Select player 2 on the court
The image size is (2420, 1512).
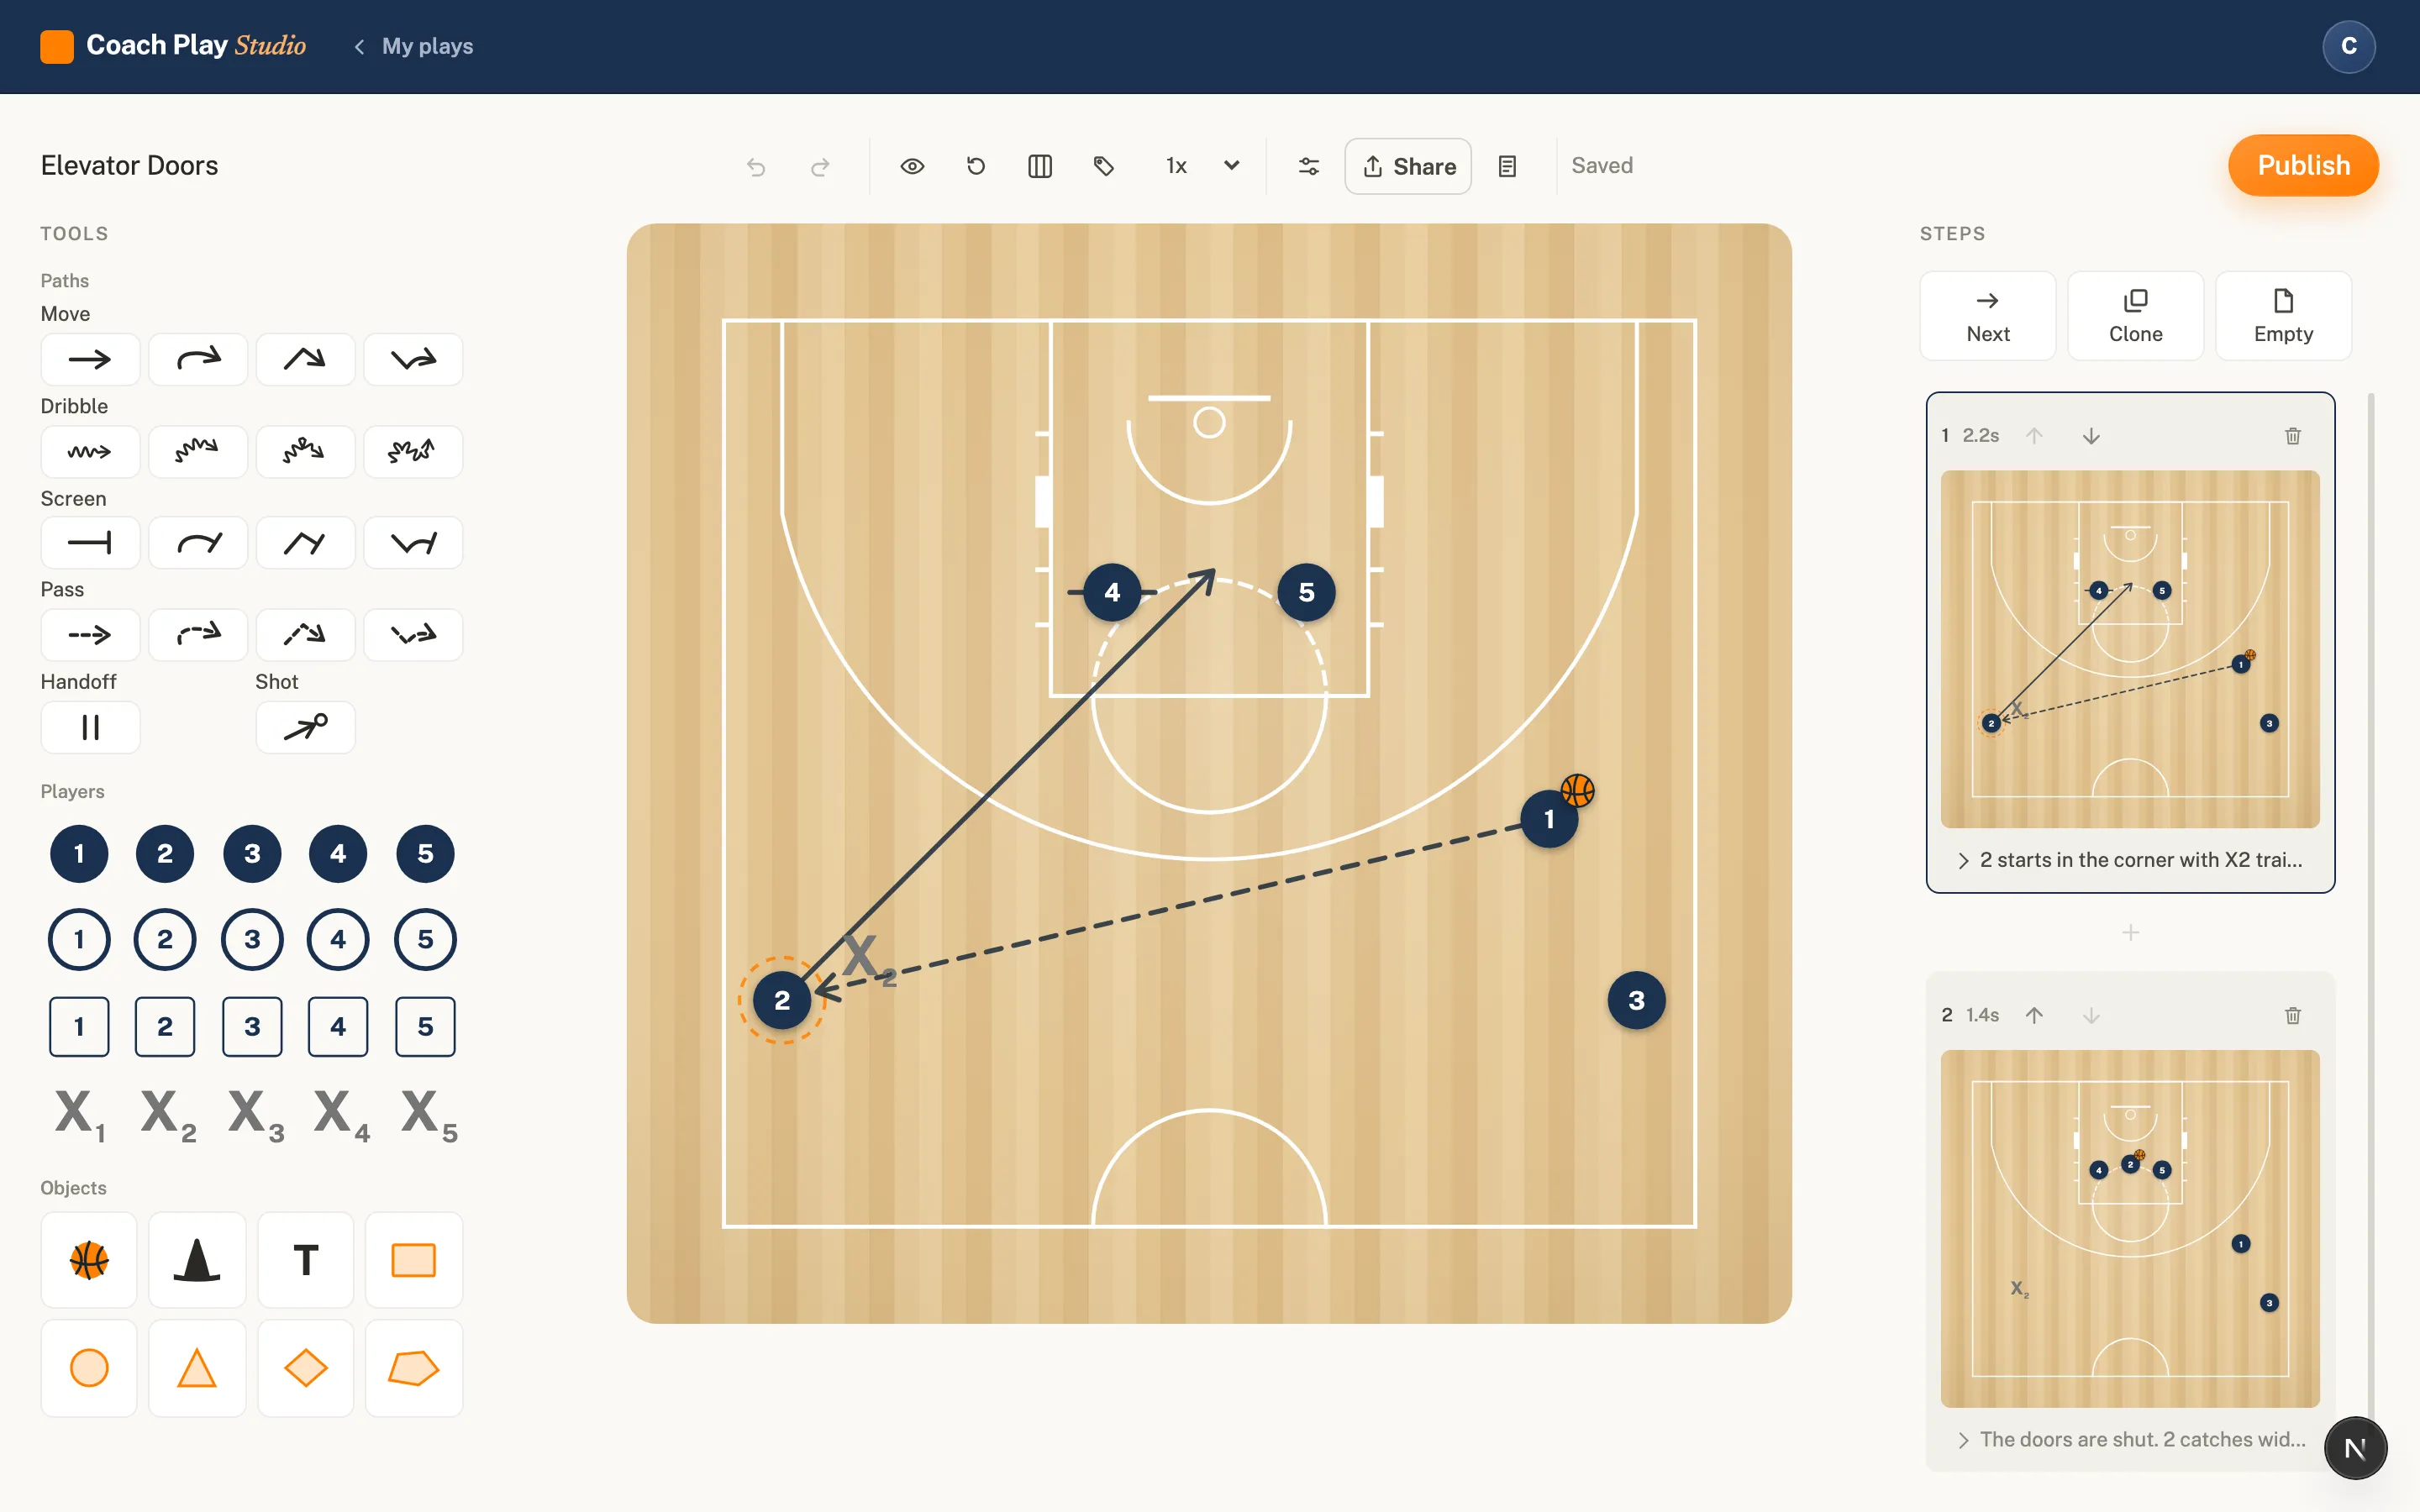pyautogui.click(x=782, y=1000)
